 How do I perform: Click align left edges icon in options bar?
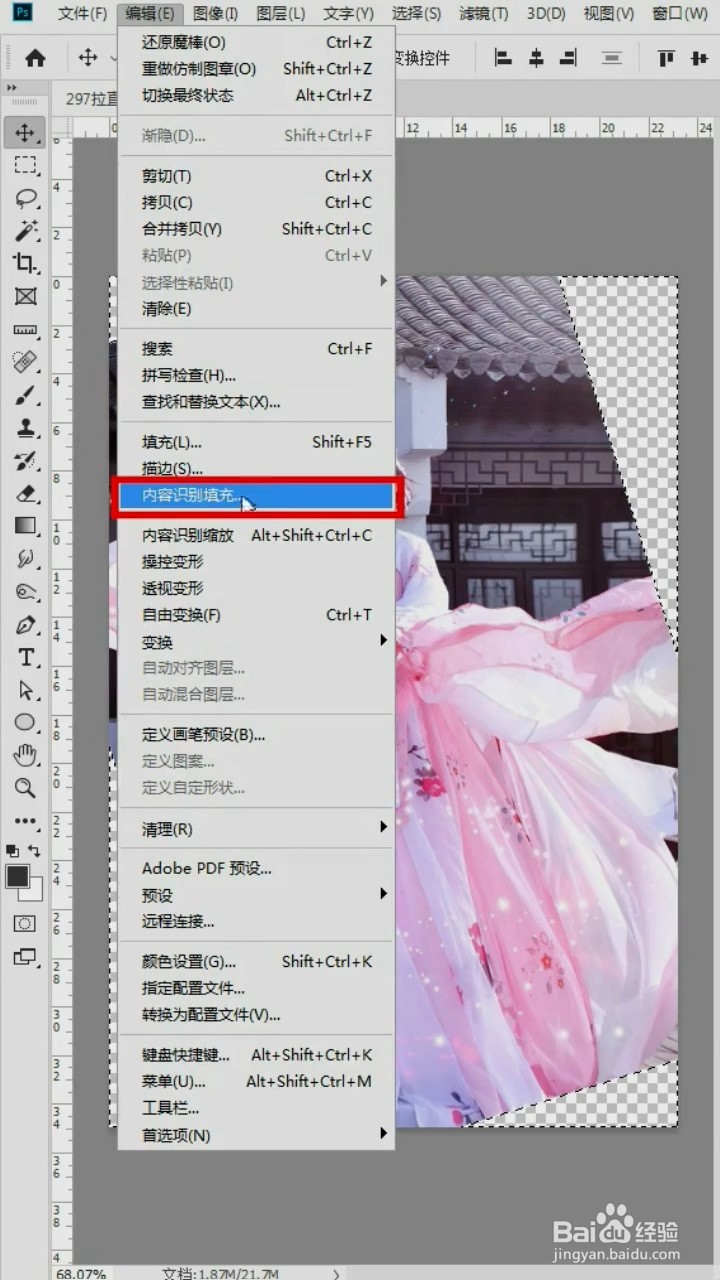pyautogui.click(x=503, y=58)
